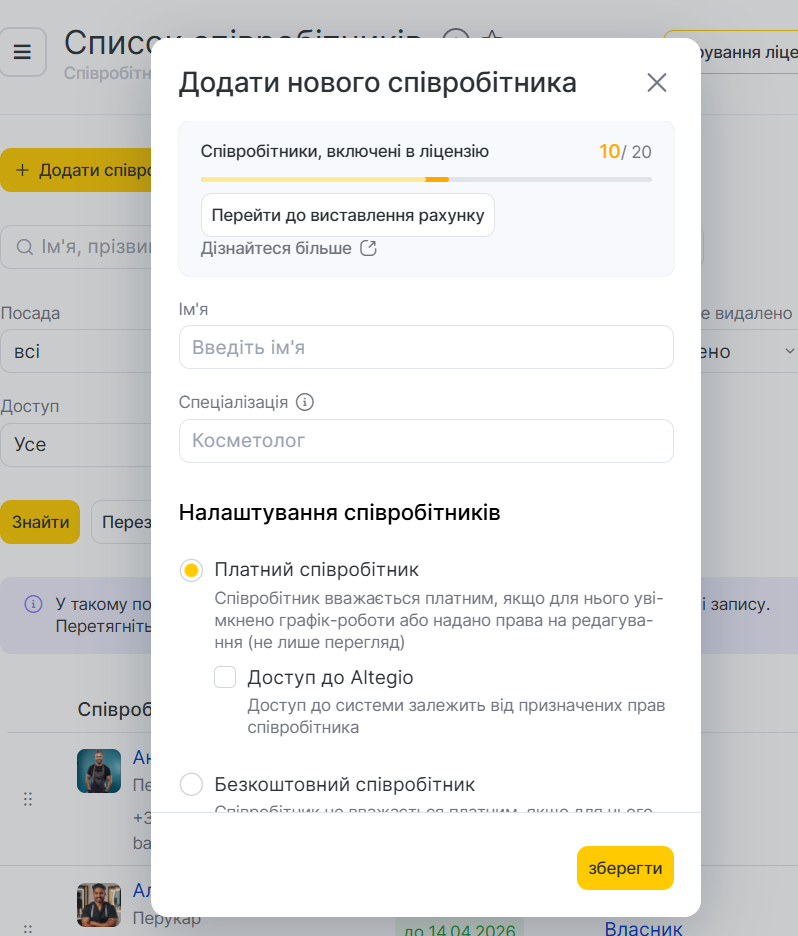Viewport: 798px width, 936px height.
Task: Click the license usage progress bar
Action: pos(426,180)
